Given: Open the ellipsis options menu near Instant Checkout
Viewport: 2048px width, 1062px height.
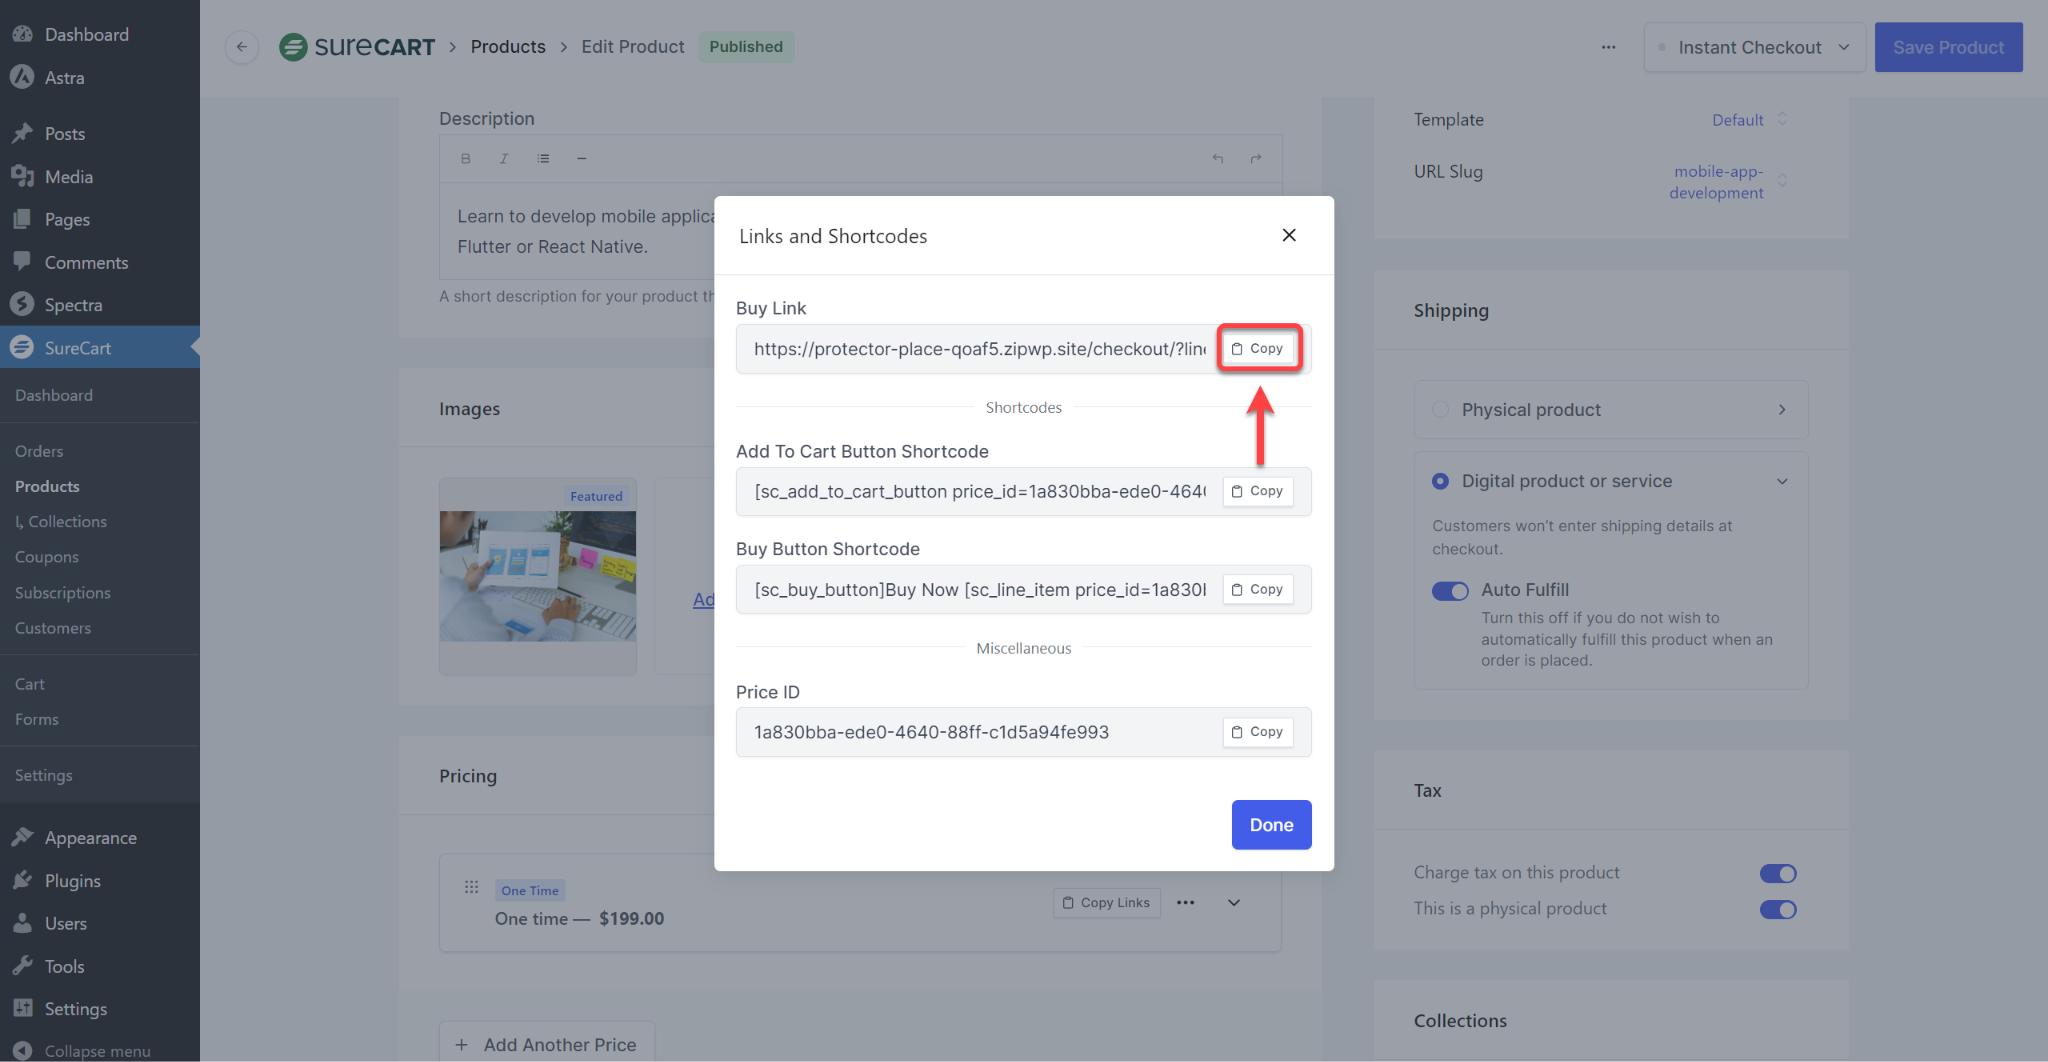Looking at the screenshot, I should 1608,47.
